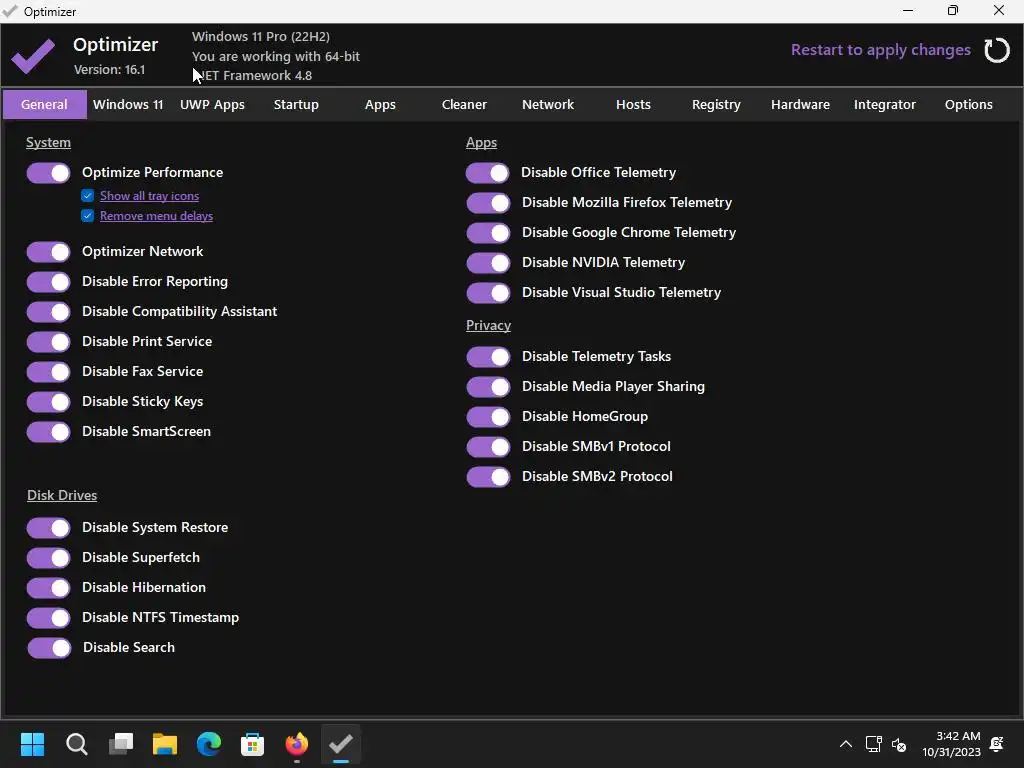Click the Privacy section header
Viewport: 1024px width, 768px height.
[x=488, y=325]
